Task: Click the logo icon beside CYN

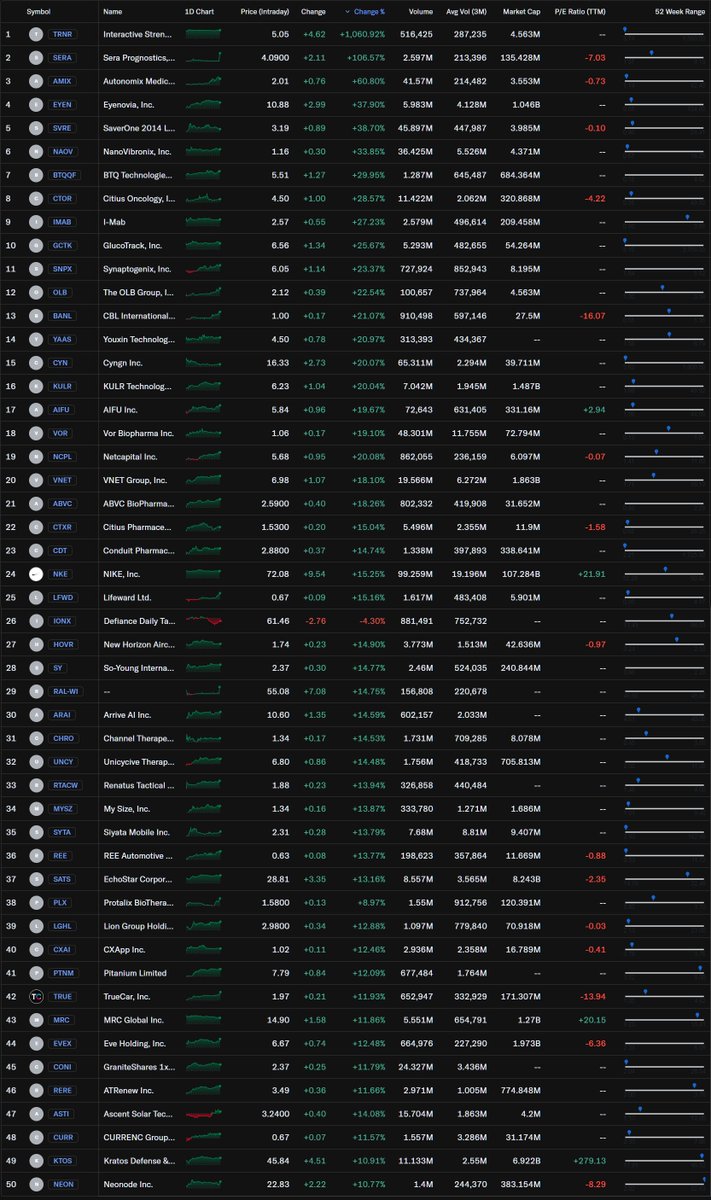Action: tap(36, 363)
